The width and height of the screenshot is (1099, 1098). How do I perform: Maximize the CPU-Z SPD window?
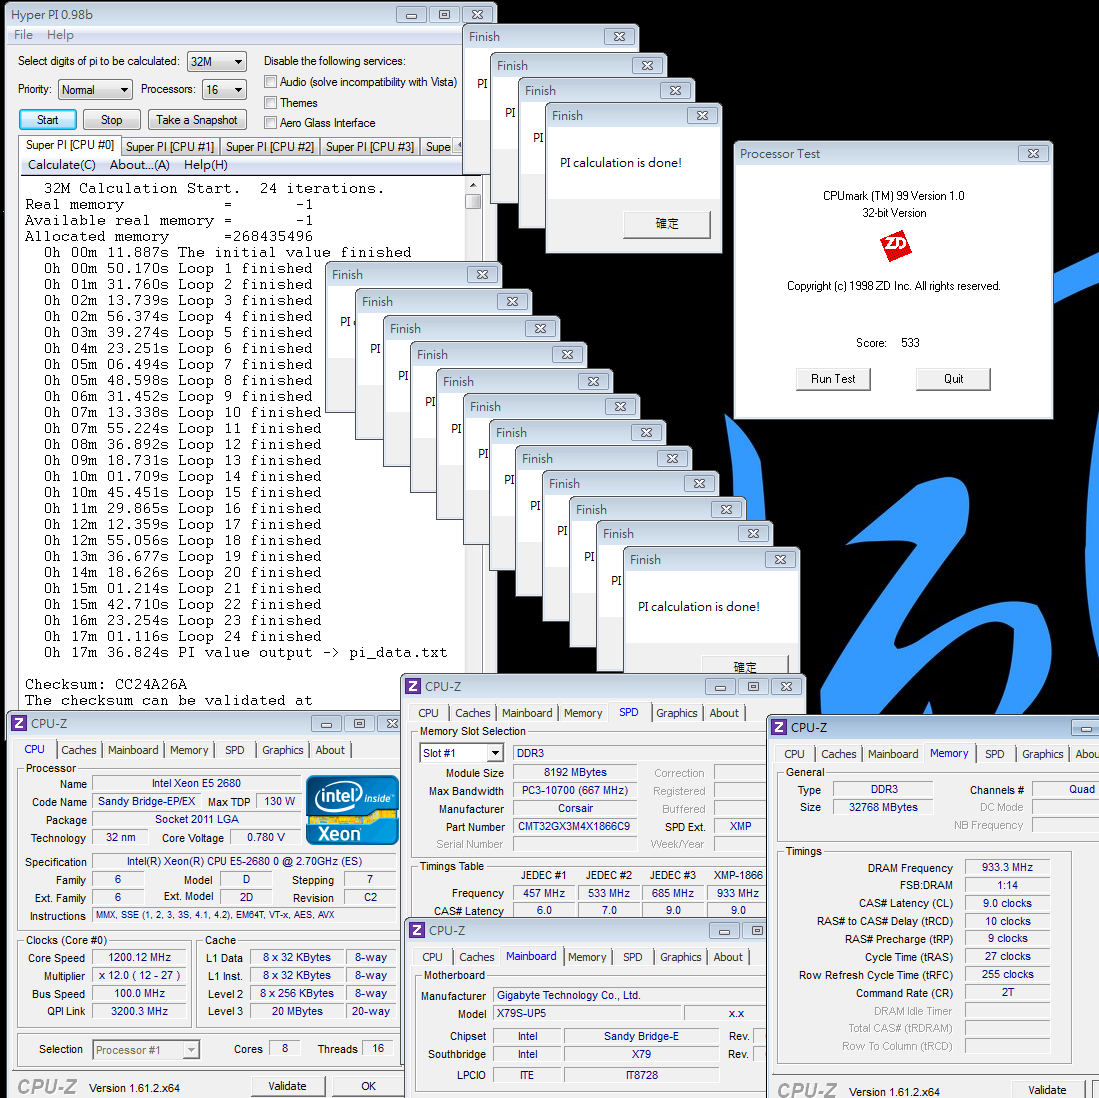tap(753, 687)
